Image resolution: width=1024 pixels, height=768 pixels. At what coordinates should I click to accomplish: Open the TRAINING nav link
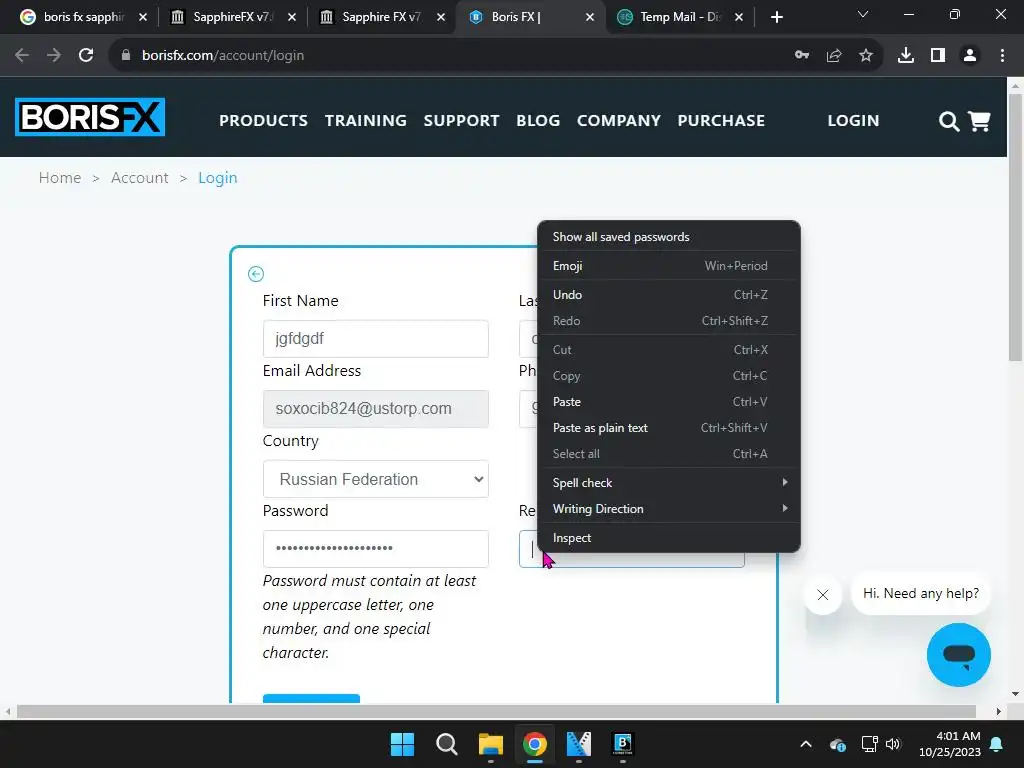[x=366, y=121]
